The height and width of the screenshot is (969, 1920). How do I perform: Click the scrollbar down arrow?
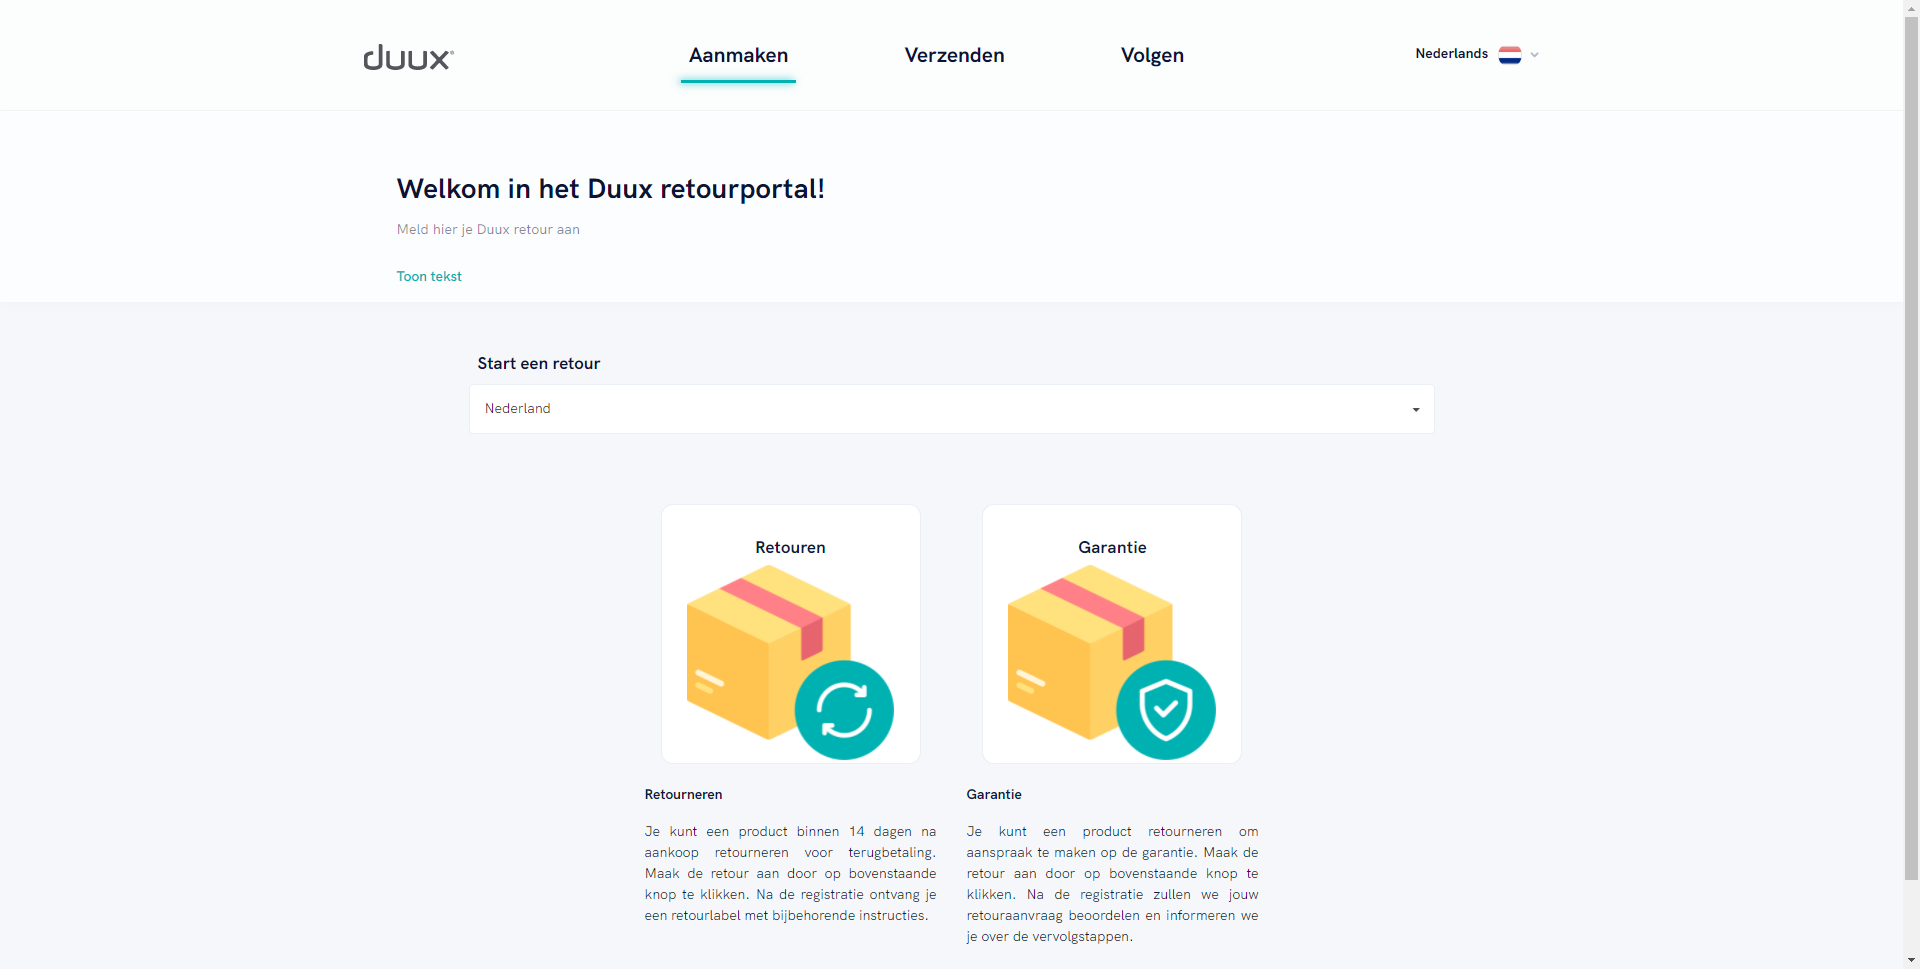coord(1911,960)
